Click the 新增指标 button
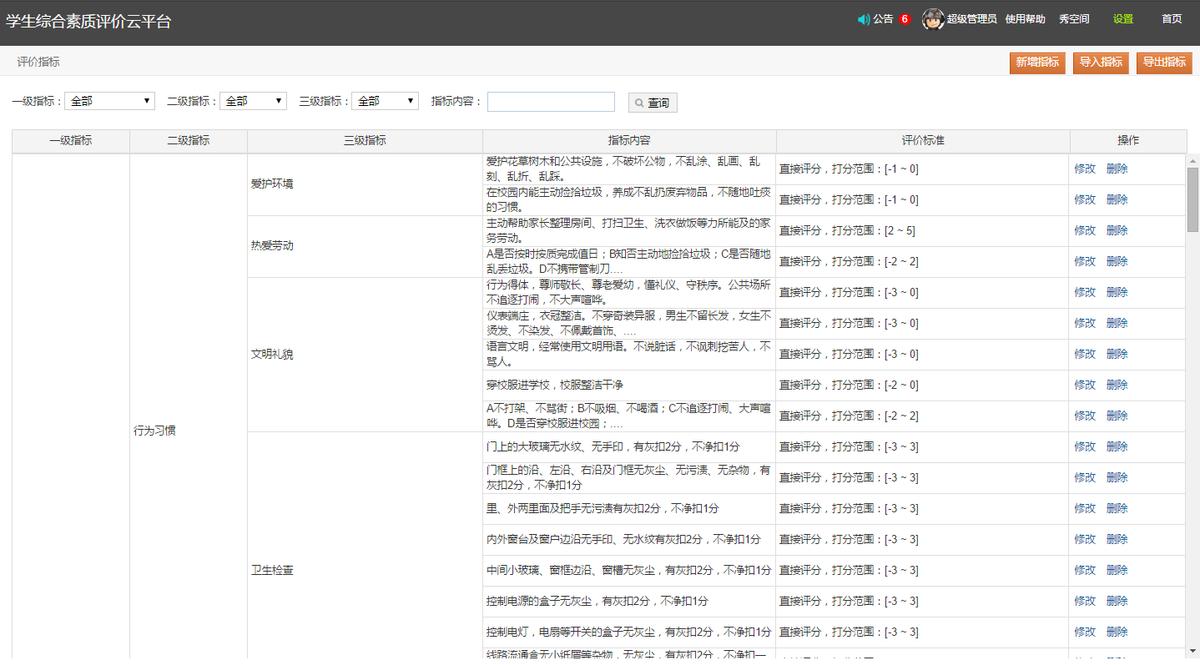 coord(1037,61)
